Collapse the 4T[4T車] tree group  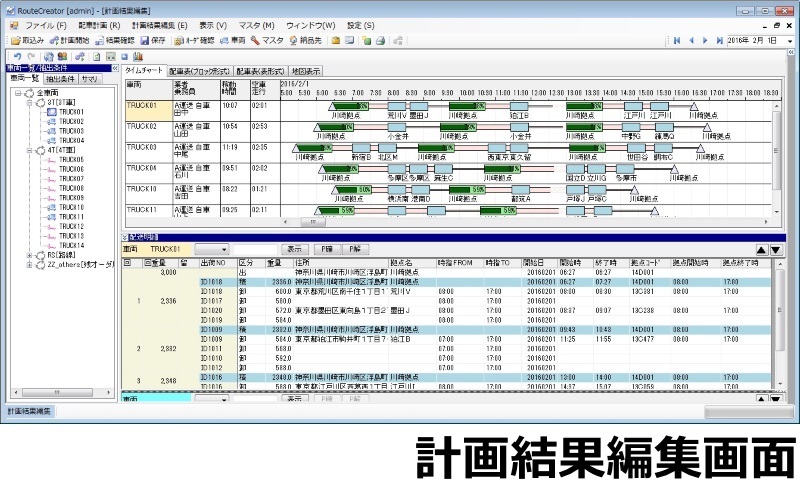click(x=30, y=150)
